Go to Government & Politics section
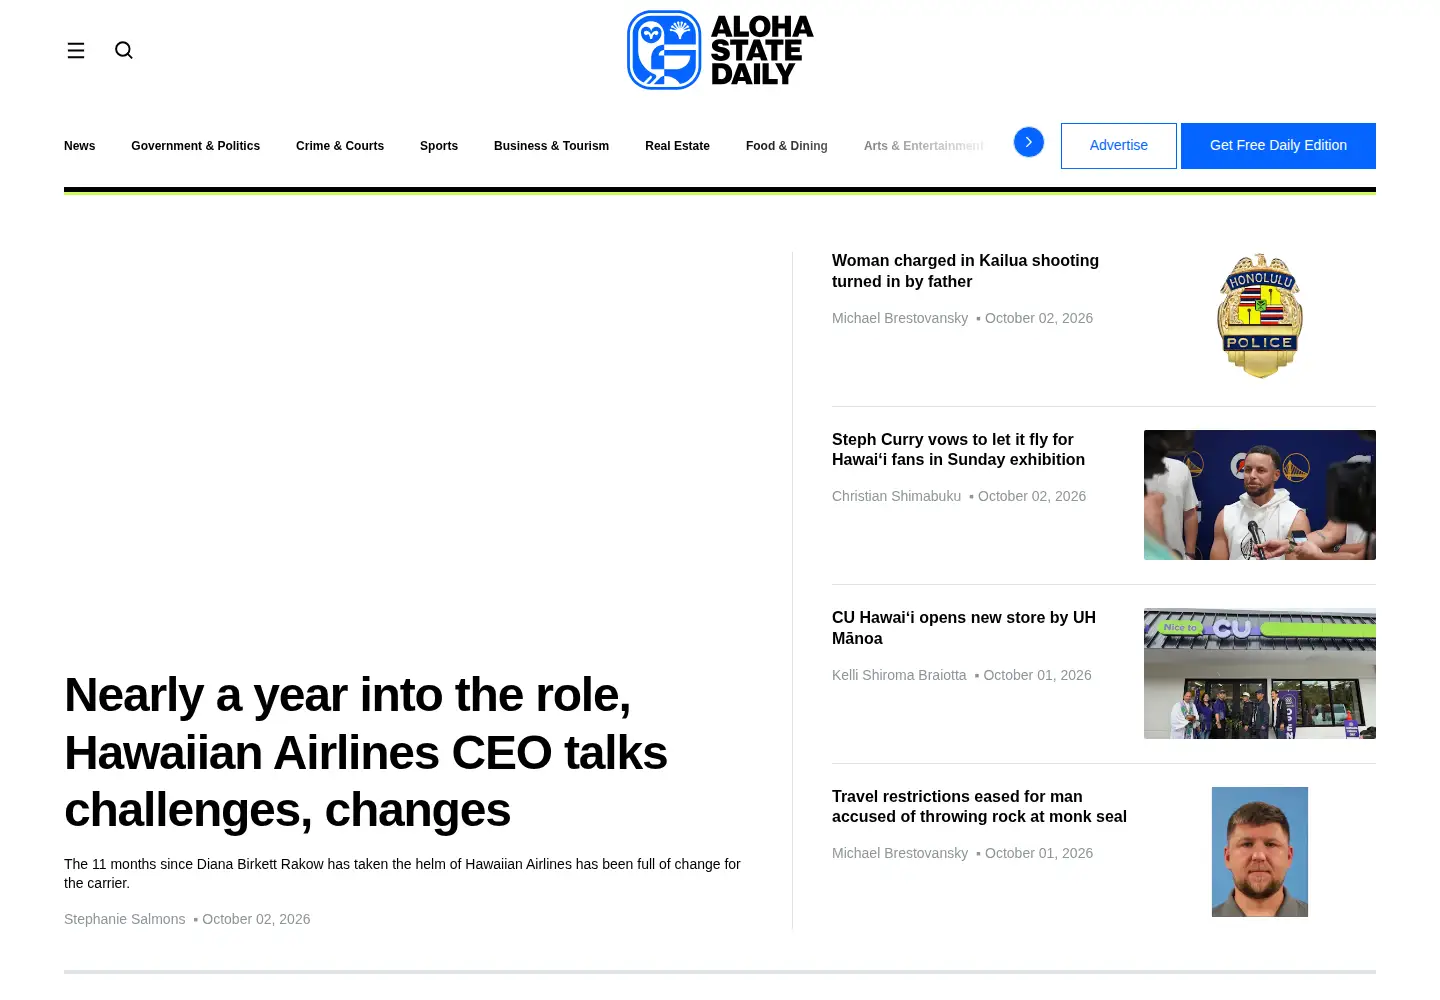Image resolution: width=1440 pixels, height=1000 pixels. pyautogui.click(x=195, y=146)
